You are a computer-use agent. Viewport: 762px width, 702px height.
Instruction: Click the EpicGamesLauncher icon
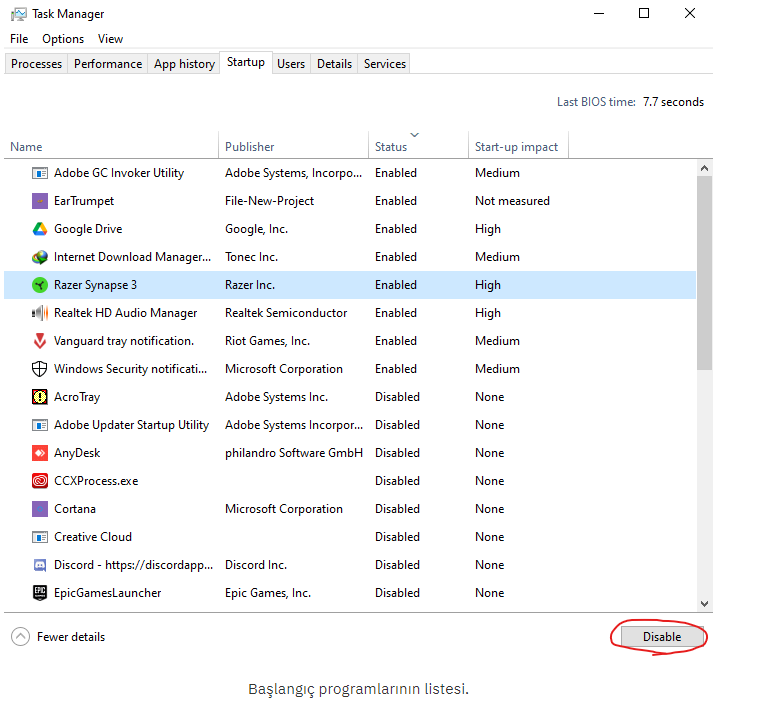(40, 593)
